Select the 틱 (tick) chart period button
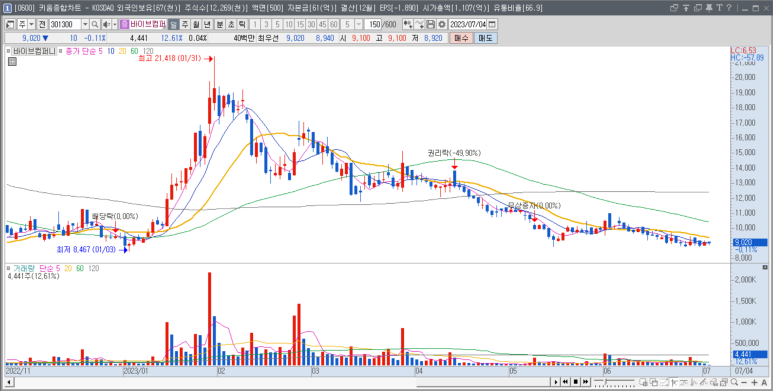This screenshot has width=773, height=391. coord(241,25)
